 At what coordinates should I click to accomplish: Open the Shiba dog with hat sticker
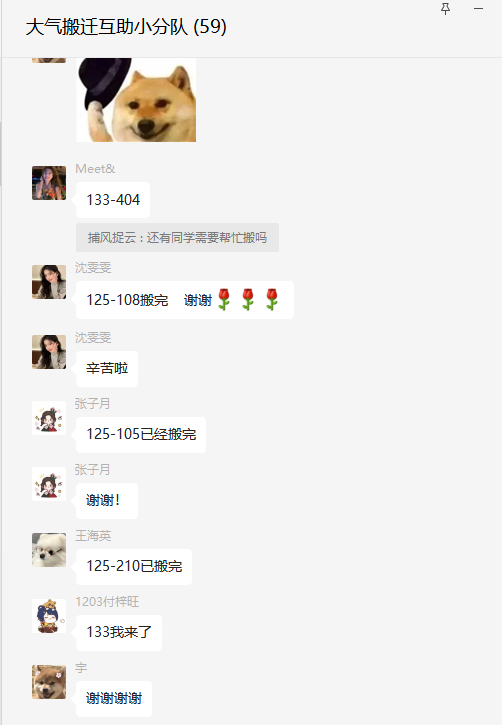(136, 100)
